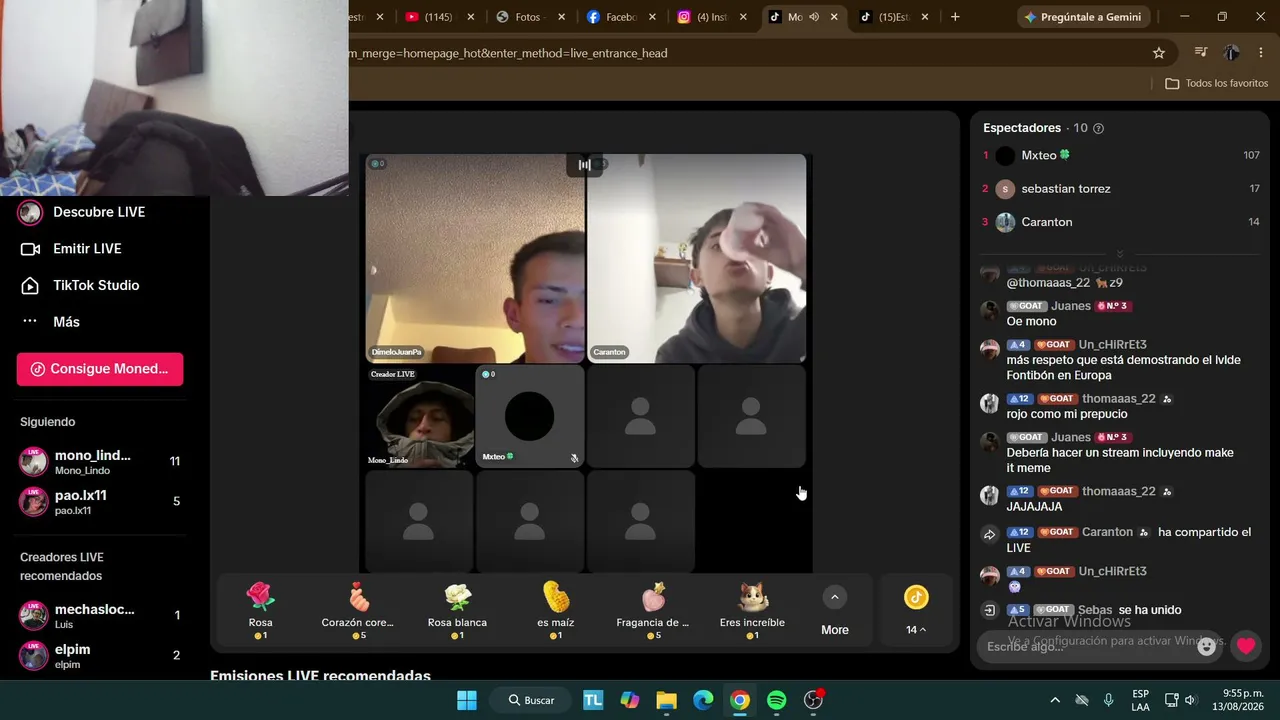The height and width of the screenshot is (720, 1280).
Task: Click username thomaaas_22 on the JAJAJAJA message
Action: pyautogui.click(x=1118, y=491)
